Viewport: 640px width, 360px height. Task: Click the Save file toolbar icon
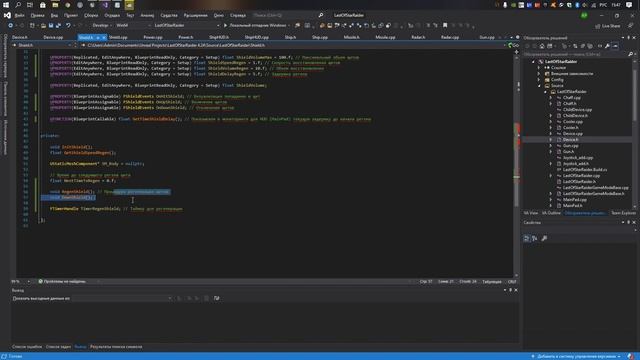pyautogui.click(x=51, y=25)
